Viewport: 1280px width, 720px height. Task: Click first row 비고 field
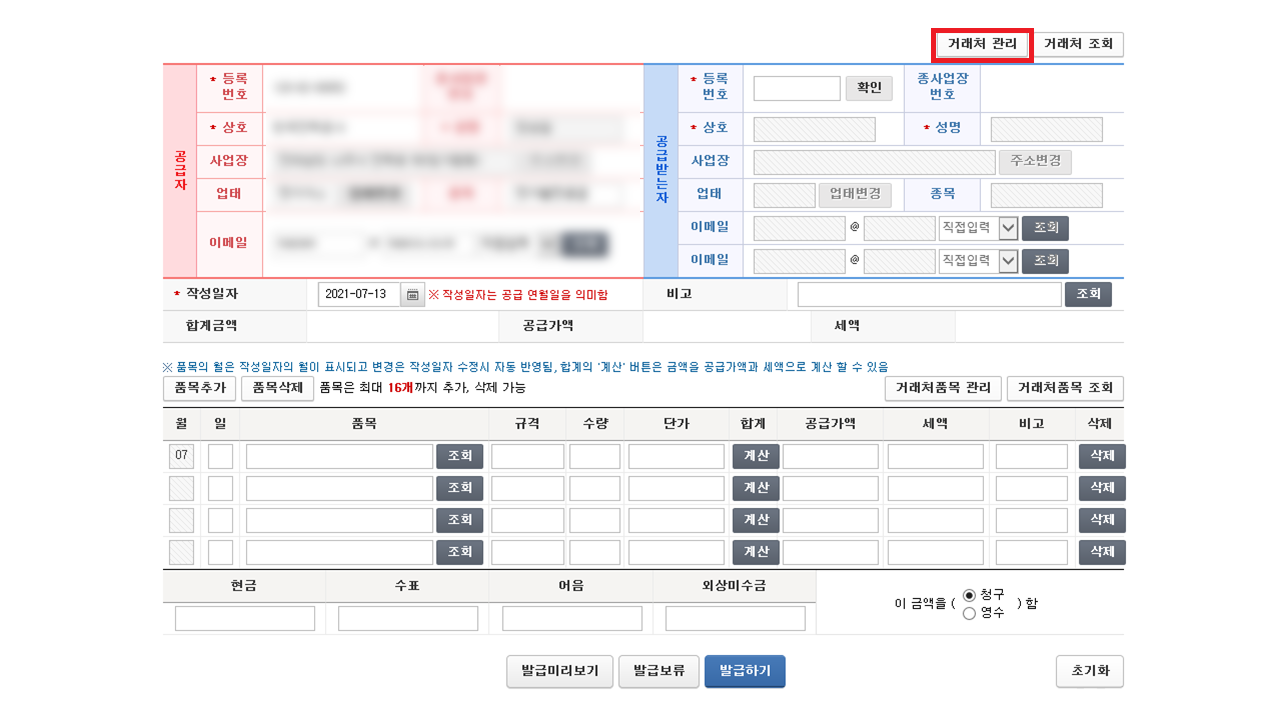(1032, 457)
